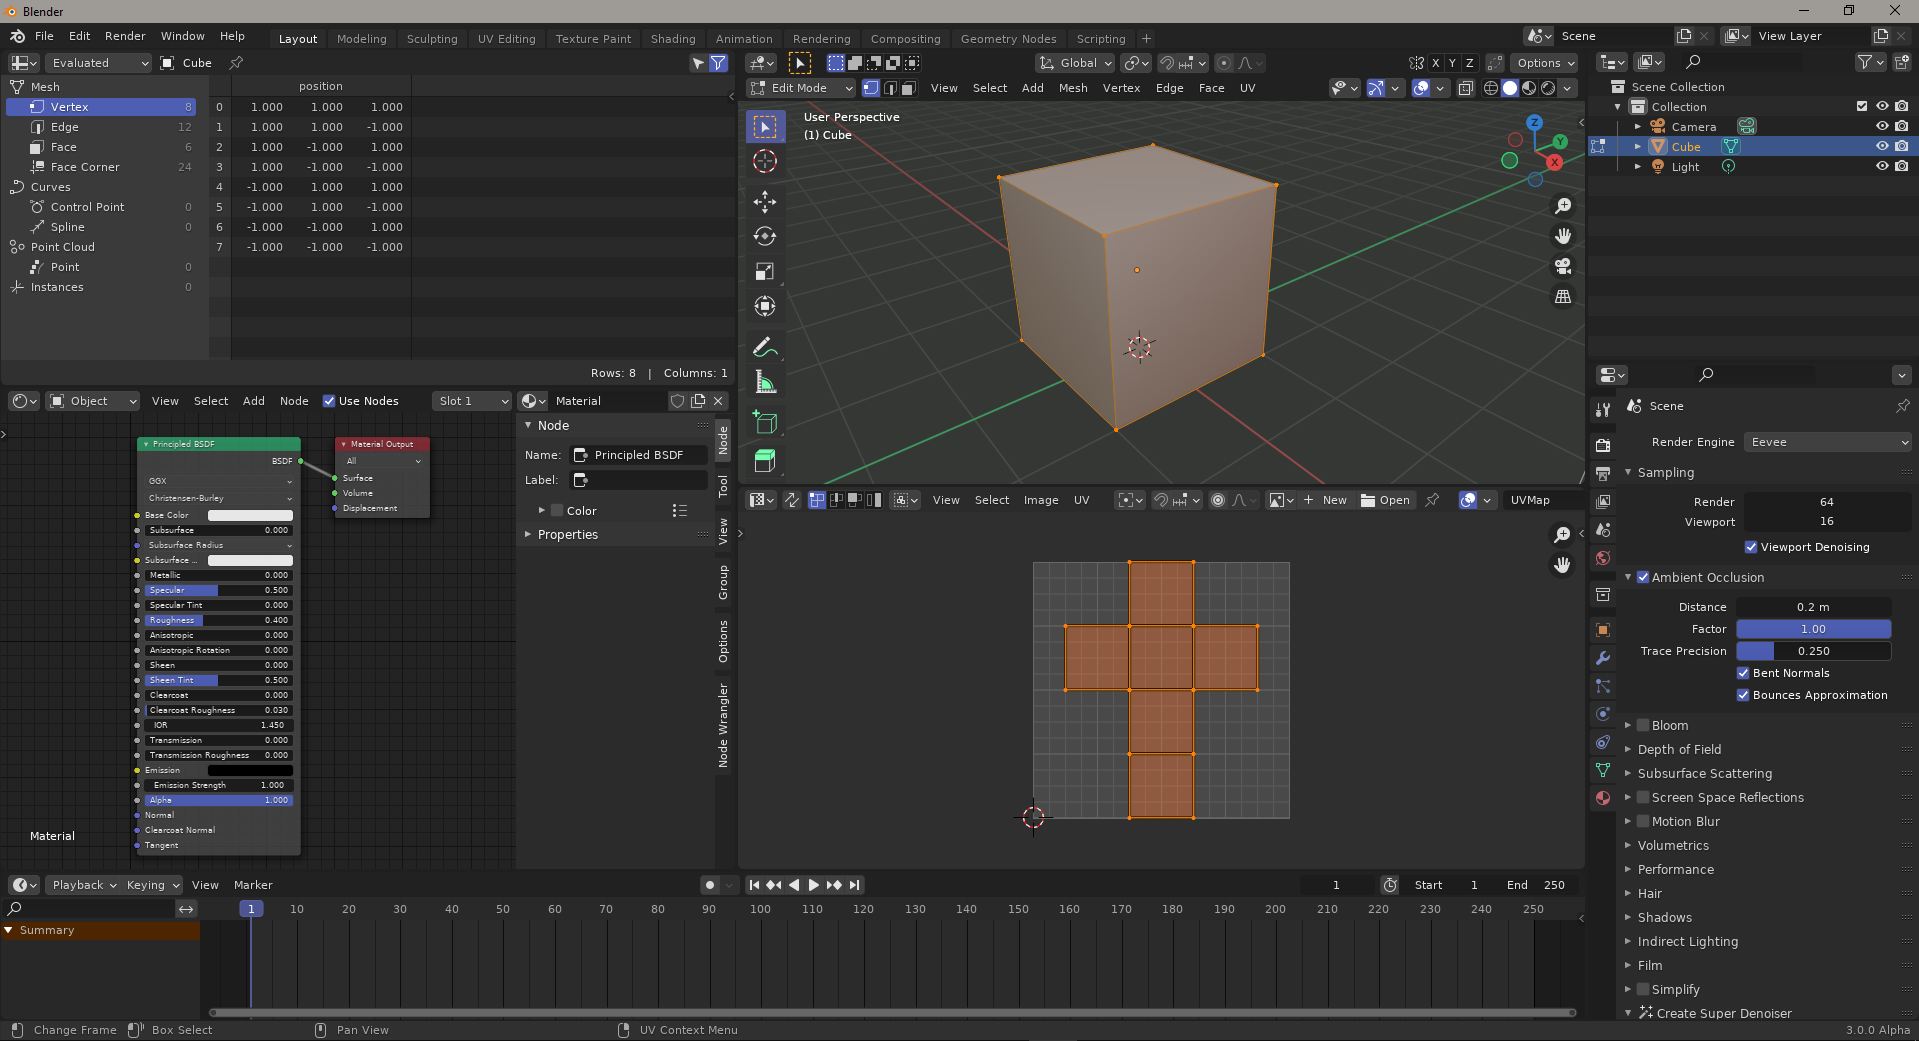Screen dimensions: 1919x1041
Task: Open the Render menu
Action: [125, 36]
